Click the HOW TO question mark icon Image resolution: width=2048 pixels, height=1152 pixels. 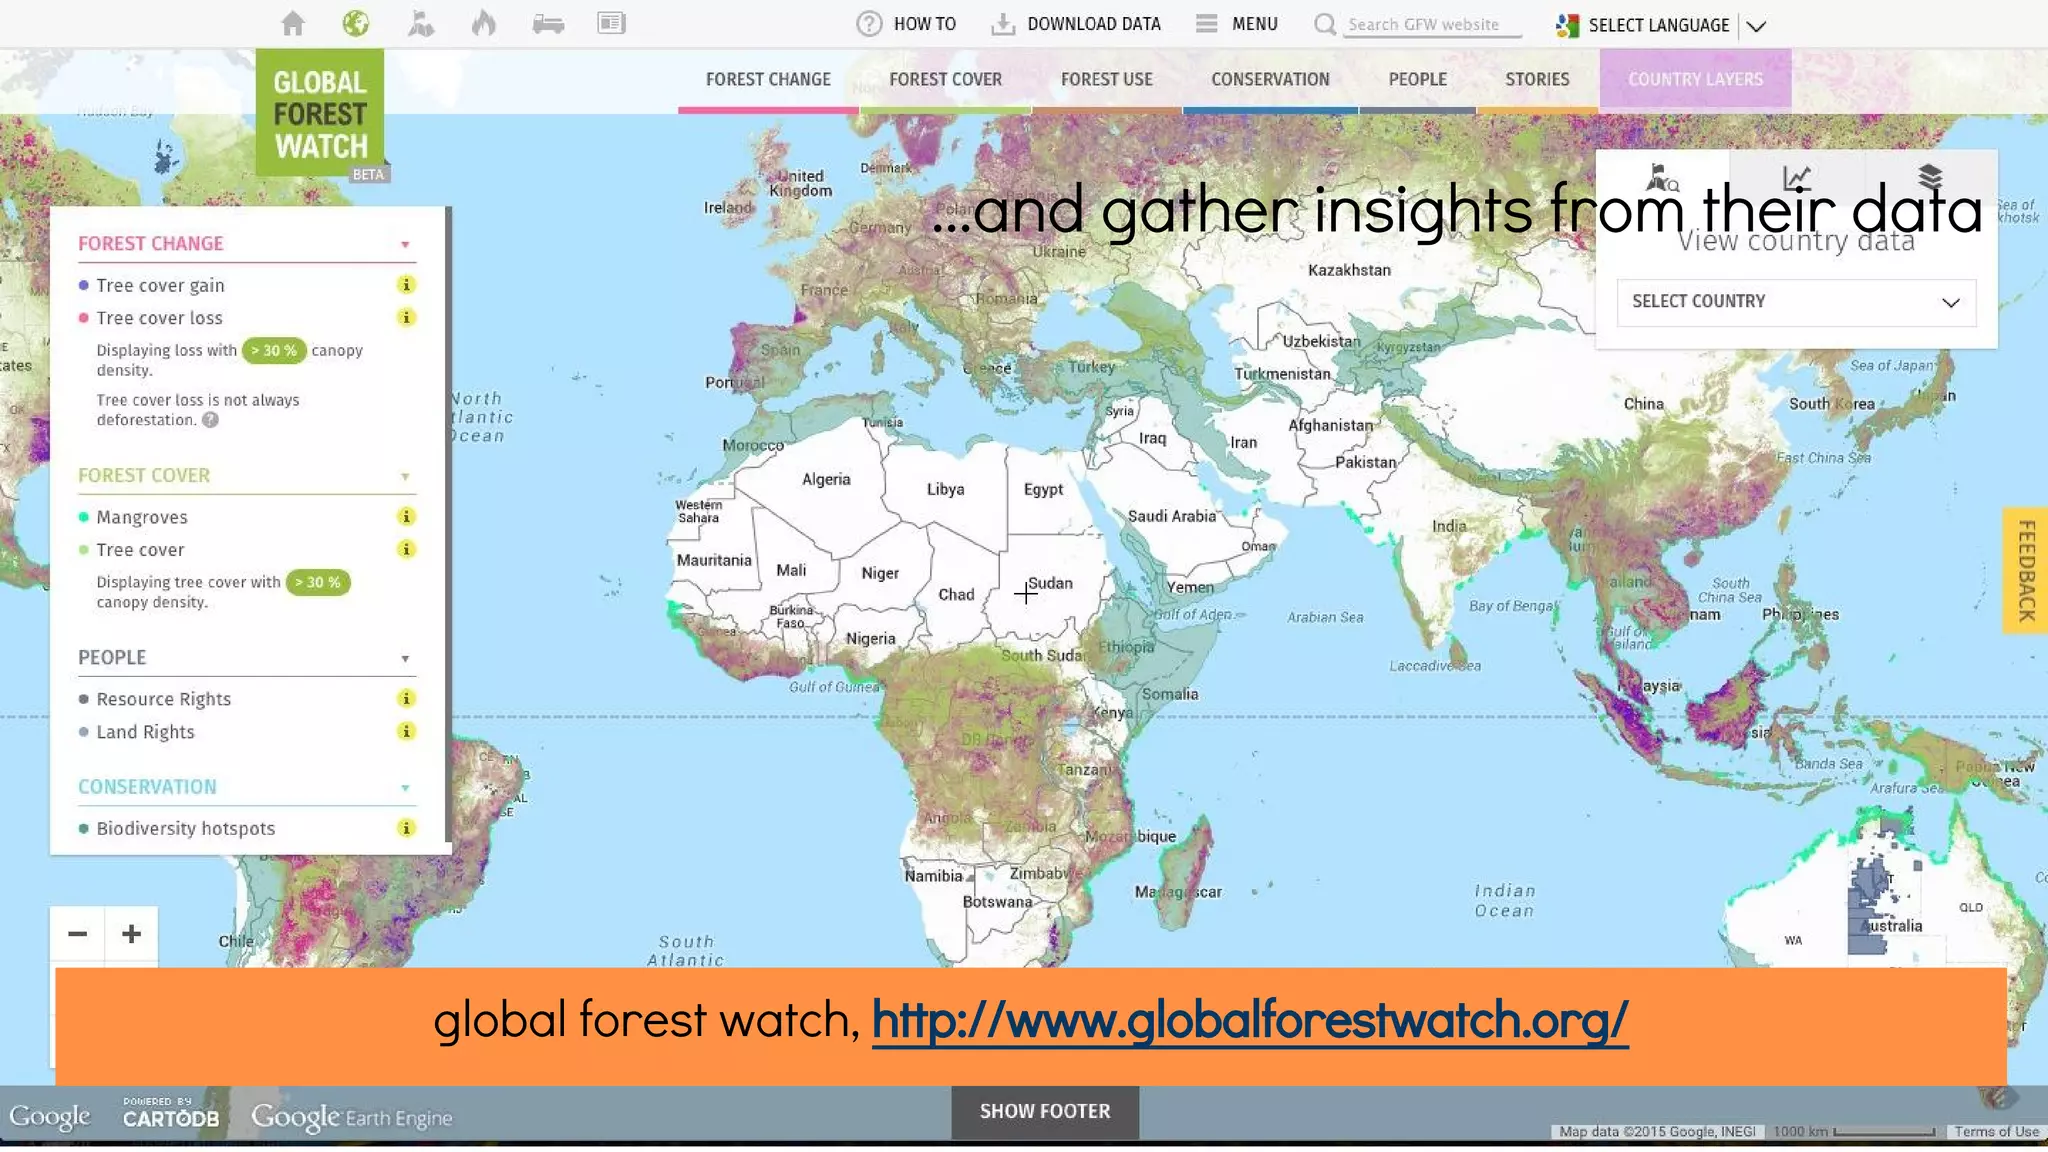point(869,24)
